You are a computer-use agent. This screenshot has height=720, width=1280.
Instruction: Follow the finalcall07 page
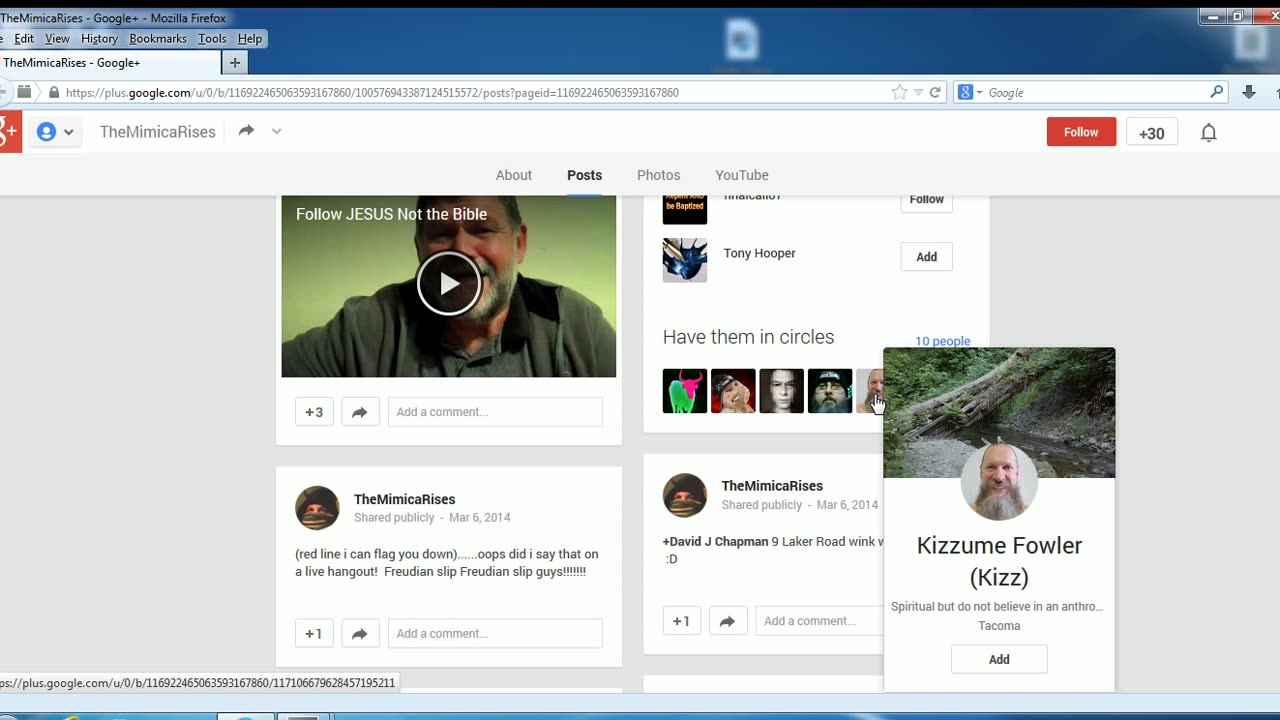(x=927, y=200)
